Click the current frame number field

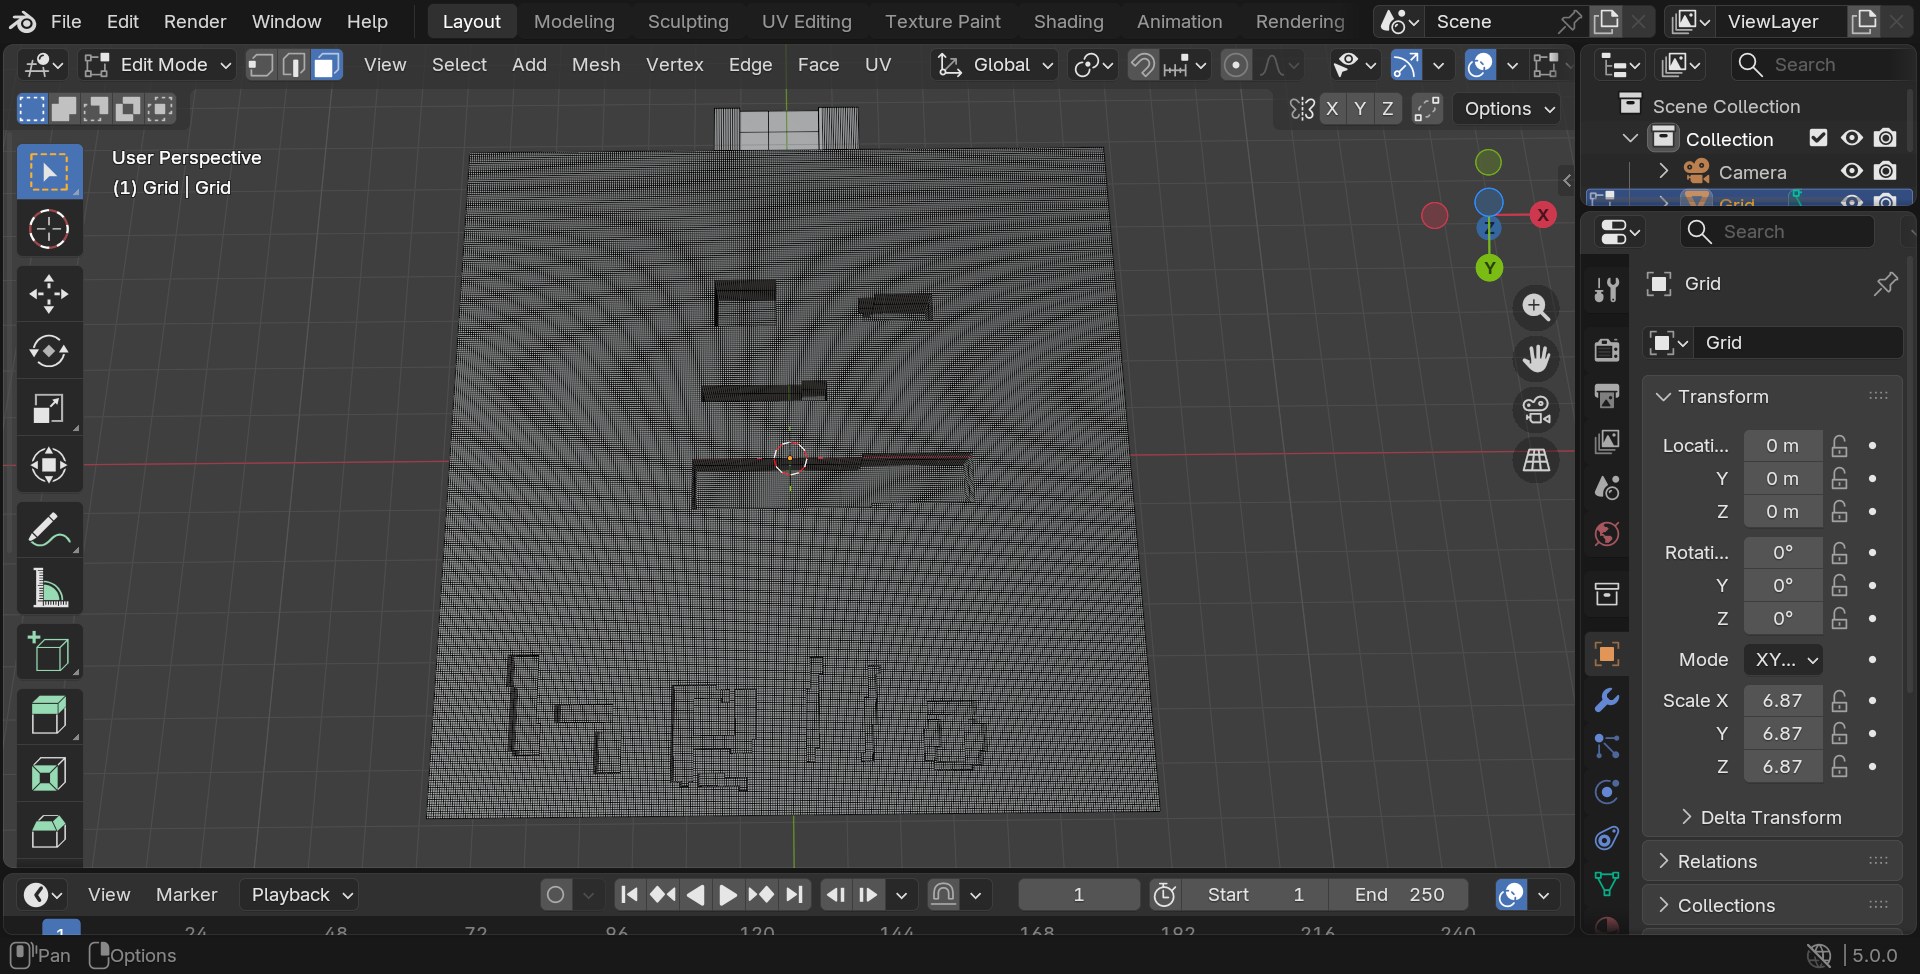1079,895
